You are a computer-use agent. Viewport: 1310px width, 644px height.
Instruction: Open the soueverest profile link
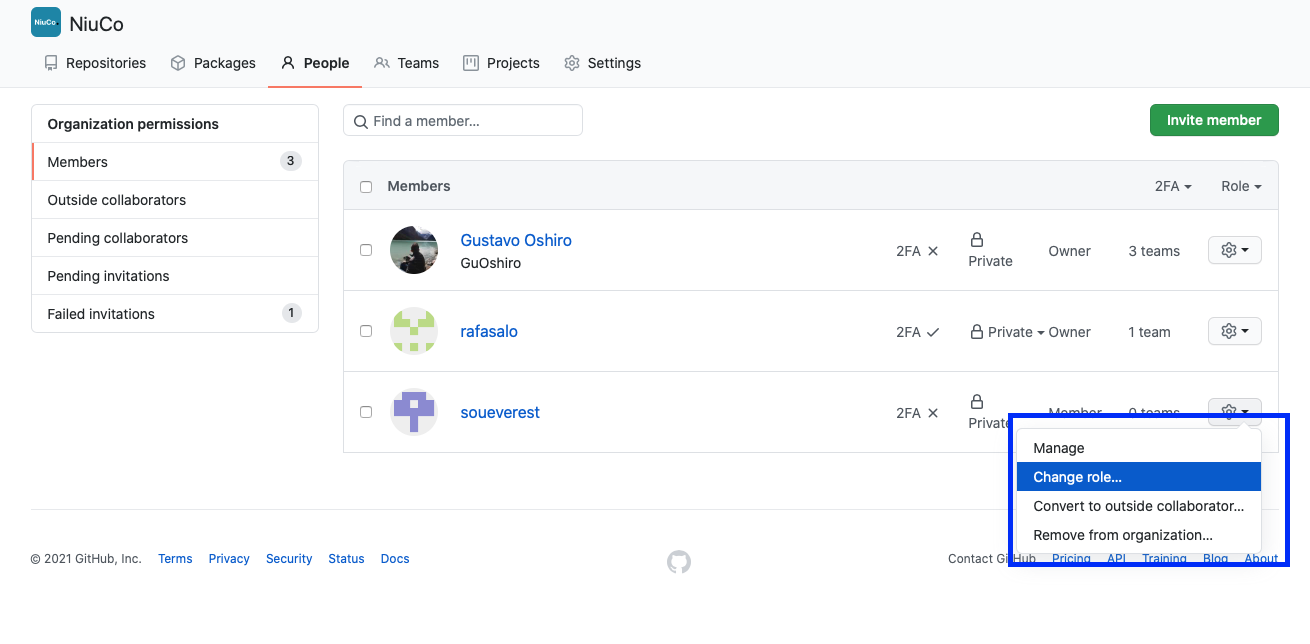point(500,412)
